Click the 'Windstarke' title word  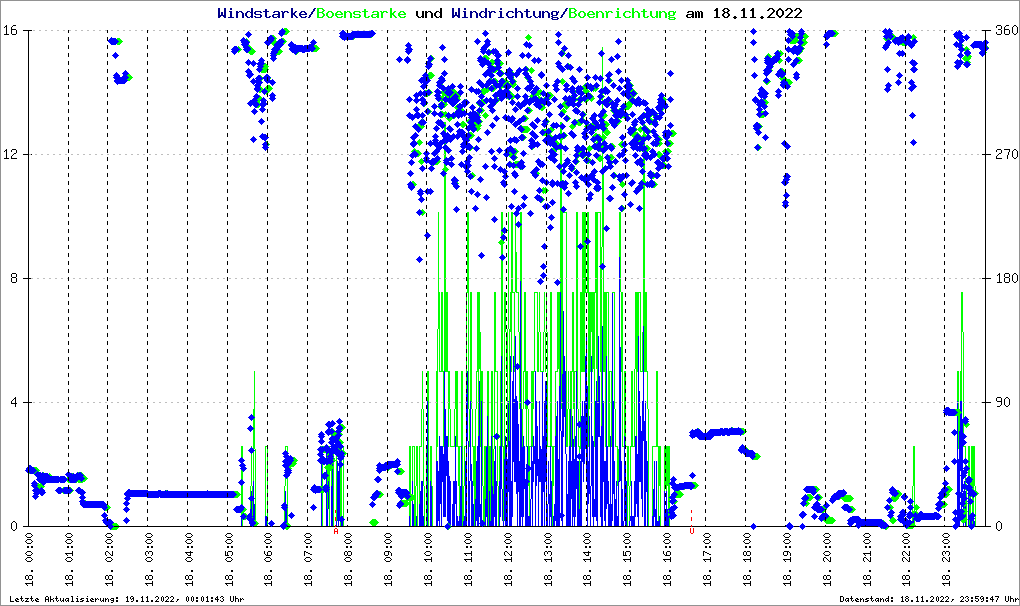coord(265,13)
